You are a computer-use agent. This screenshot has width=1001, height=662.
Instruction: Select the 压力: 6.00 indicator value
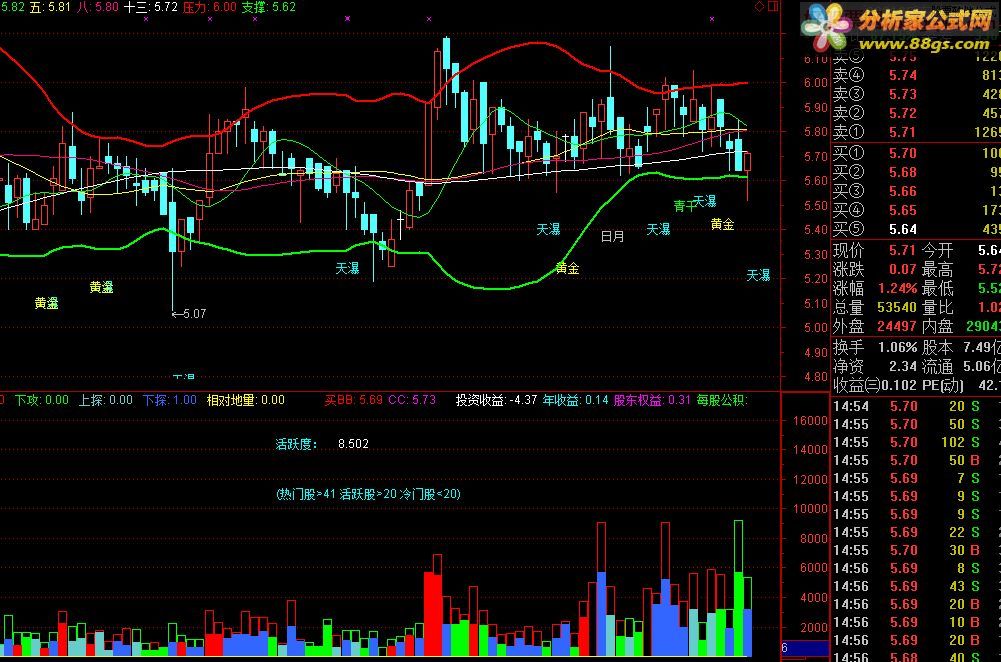209,7
